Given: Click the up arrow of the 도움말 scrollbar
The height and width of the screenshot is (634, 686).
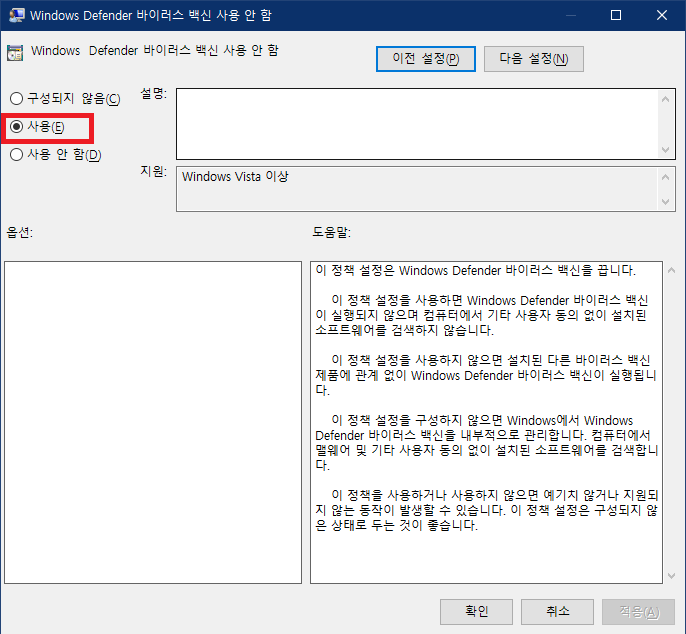Looking at the screenshot, I should pyautogui.click(x=672, y=270).
